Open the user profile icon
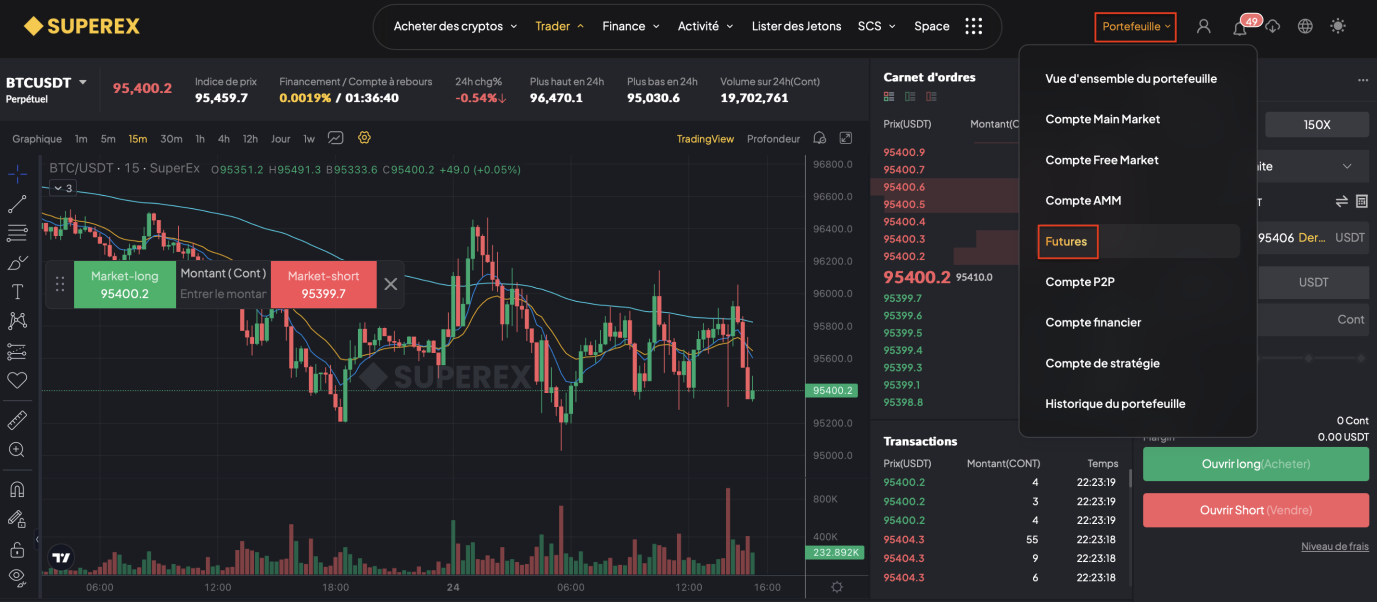This screenshot has width=1377, height=602. pos(1204,27)
